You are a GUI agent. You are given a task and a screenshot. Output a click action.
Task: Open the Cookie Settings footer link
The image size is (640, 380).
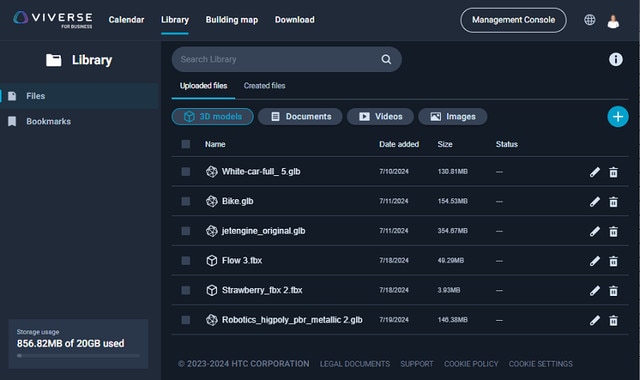coord(540,364)
